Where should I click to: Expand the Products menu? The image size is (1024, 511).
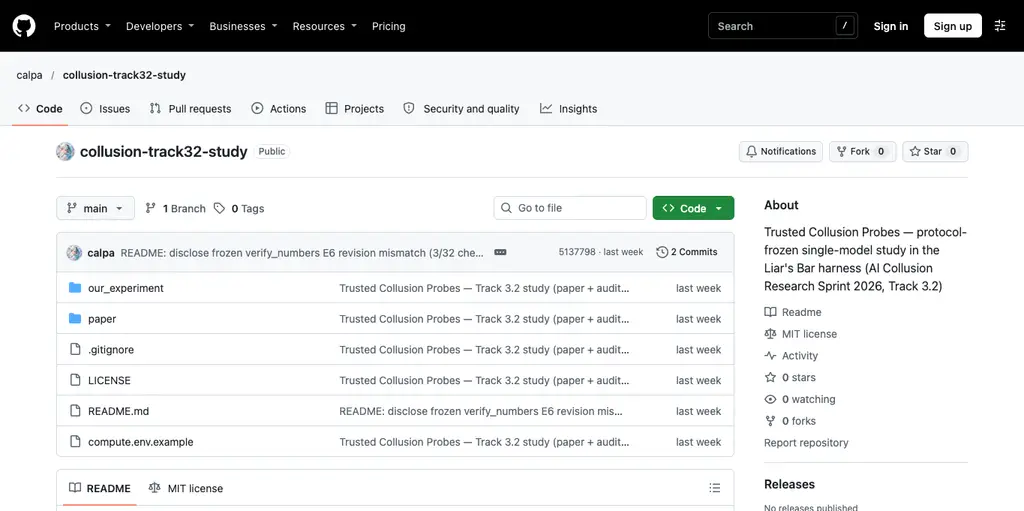[82, 26]
